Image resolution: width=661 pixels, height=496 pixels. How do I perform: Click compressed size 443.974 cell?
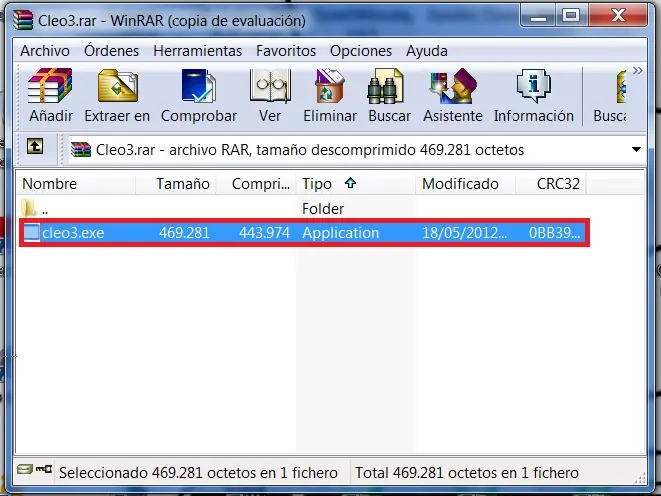tap(264, 233)
